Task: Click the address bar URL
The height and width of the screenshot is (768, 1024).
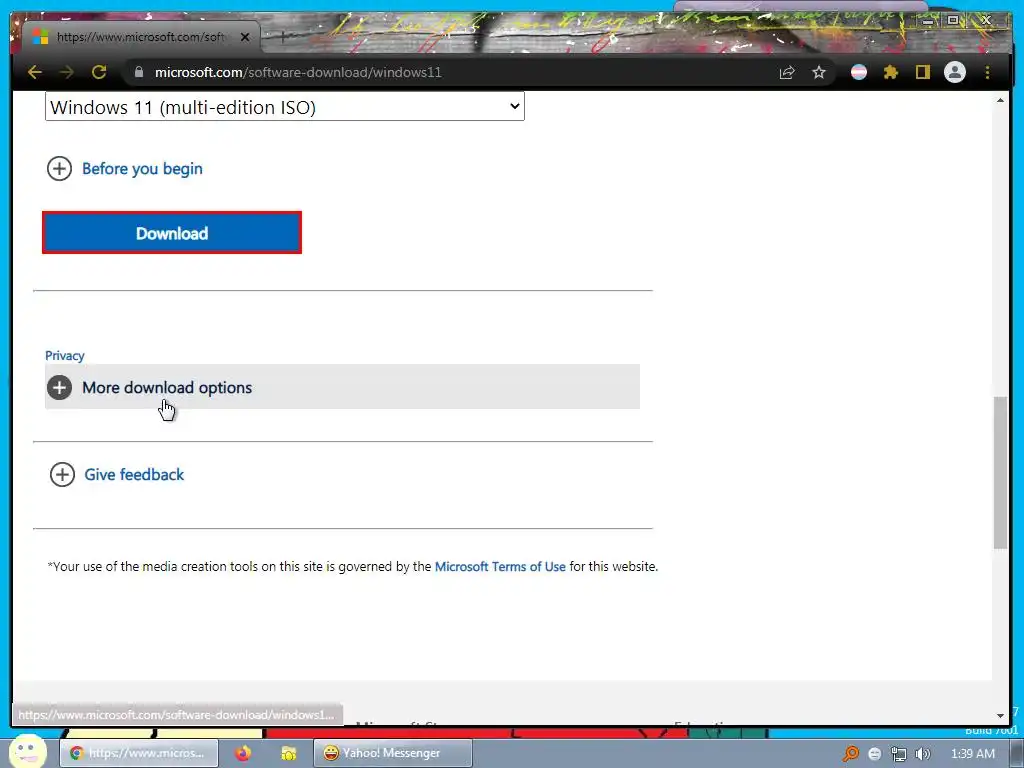Action: click(298, 72)
